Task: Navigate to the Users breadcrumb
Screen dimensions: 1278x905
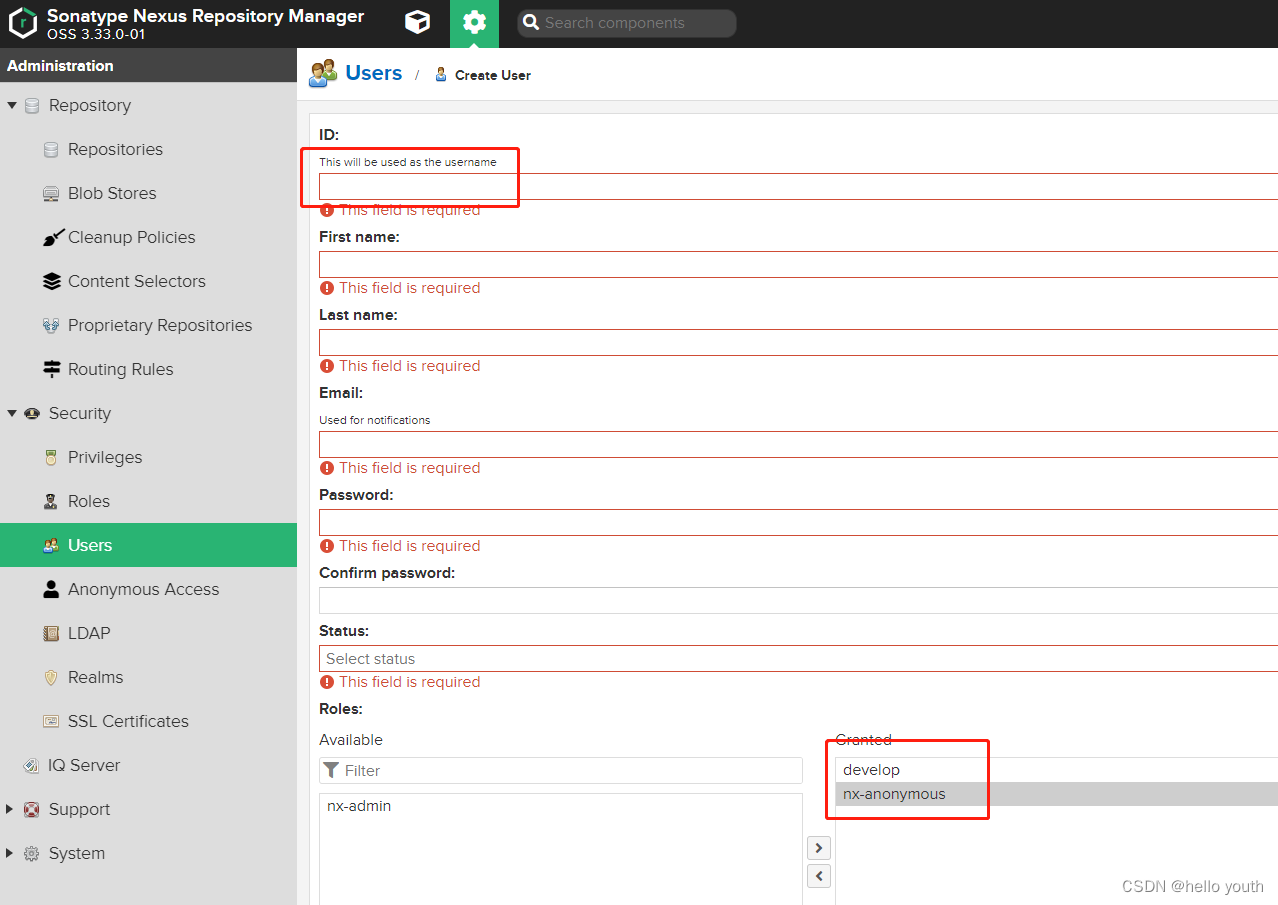Action: pyautogui.click(x=373, y=72)
